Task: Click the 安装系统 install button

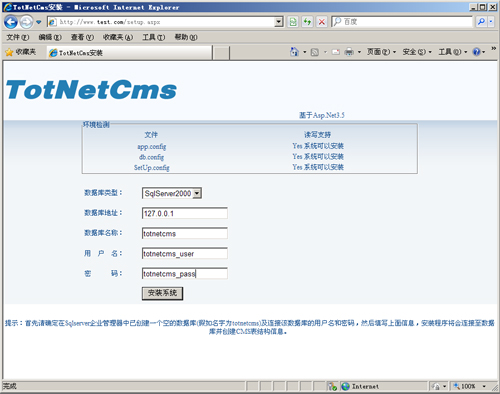Action: point(162,293)
